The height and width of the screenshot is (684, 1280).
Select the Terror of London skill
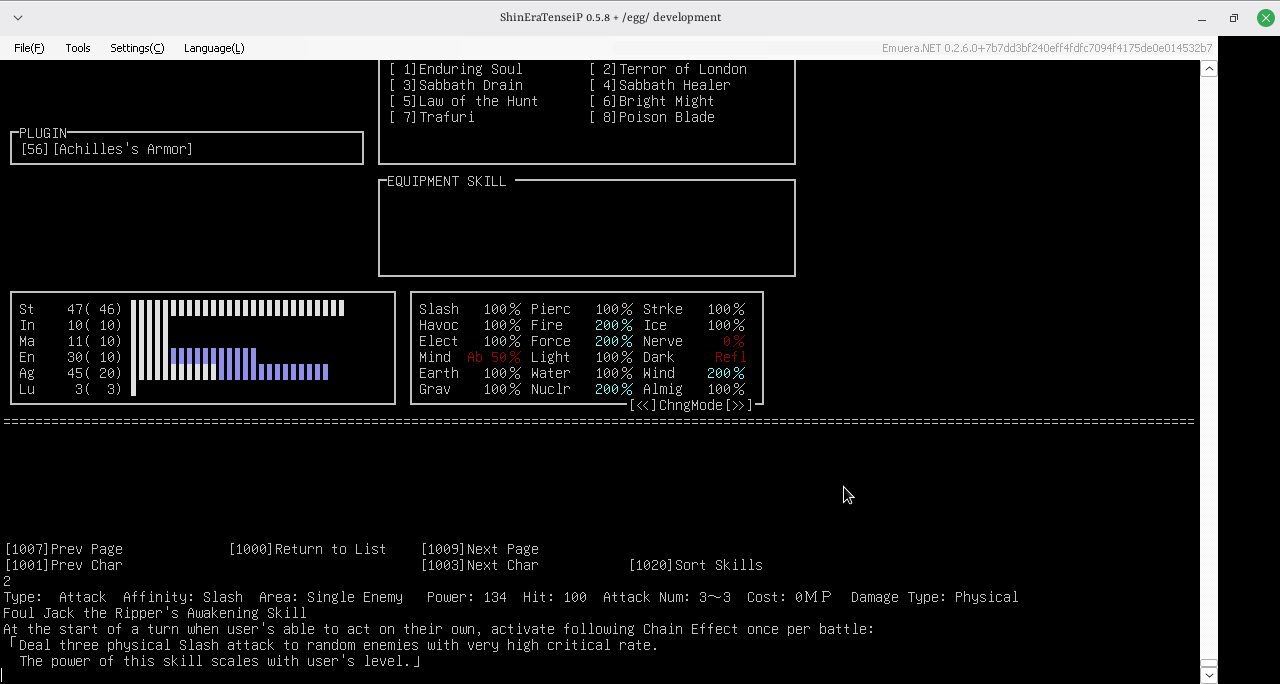(668, 69)
